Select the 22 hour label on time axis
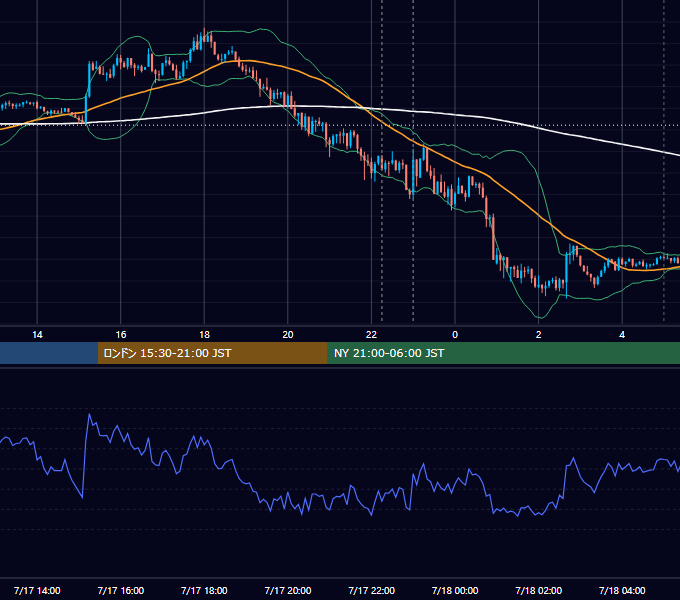This screenshot has width=680, height=600. click(x=372, y=335)
